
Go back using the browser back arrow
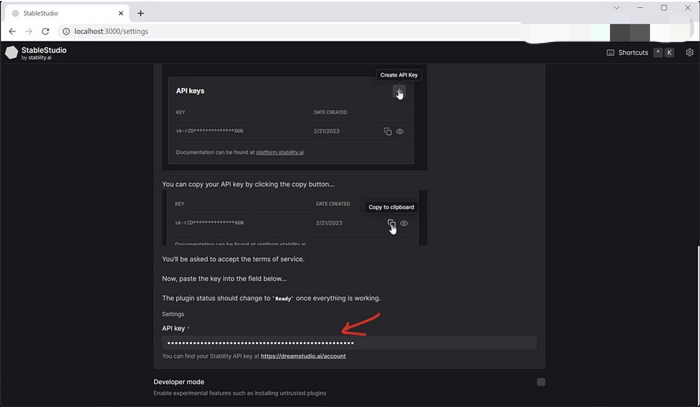click(12, 31)
